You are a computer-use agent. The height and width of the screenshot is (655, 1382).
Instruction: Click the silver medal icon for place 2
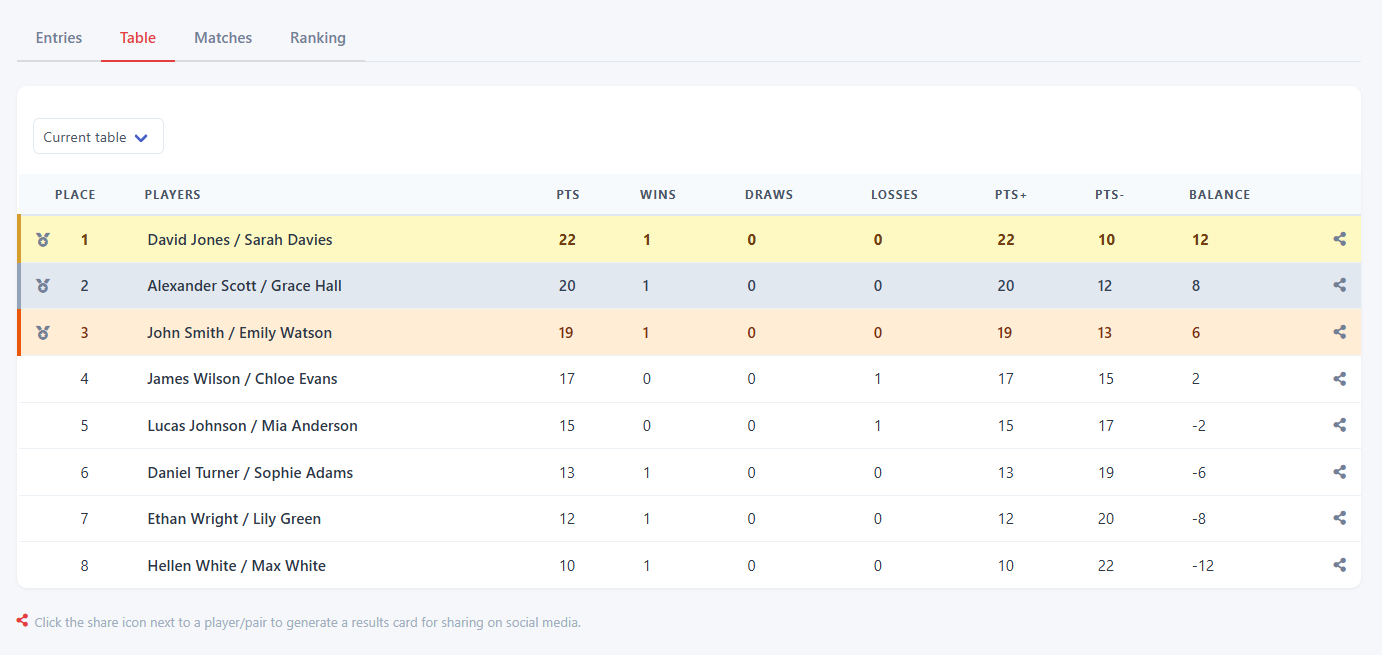[43, 286]
